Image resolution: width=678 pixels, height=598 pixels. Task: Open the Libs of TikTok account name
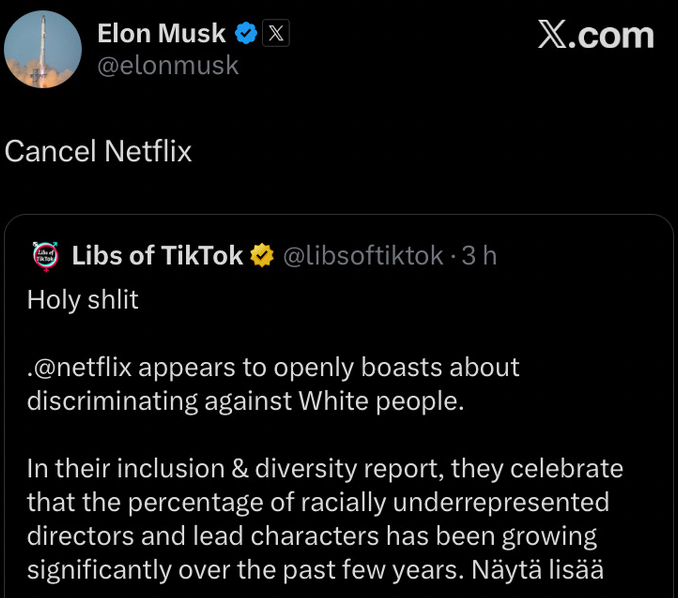tap(157, 256)
